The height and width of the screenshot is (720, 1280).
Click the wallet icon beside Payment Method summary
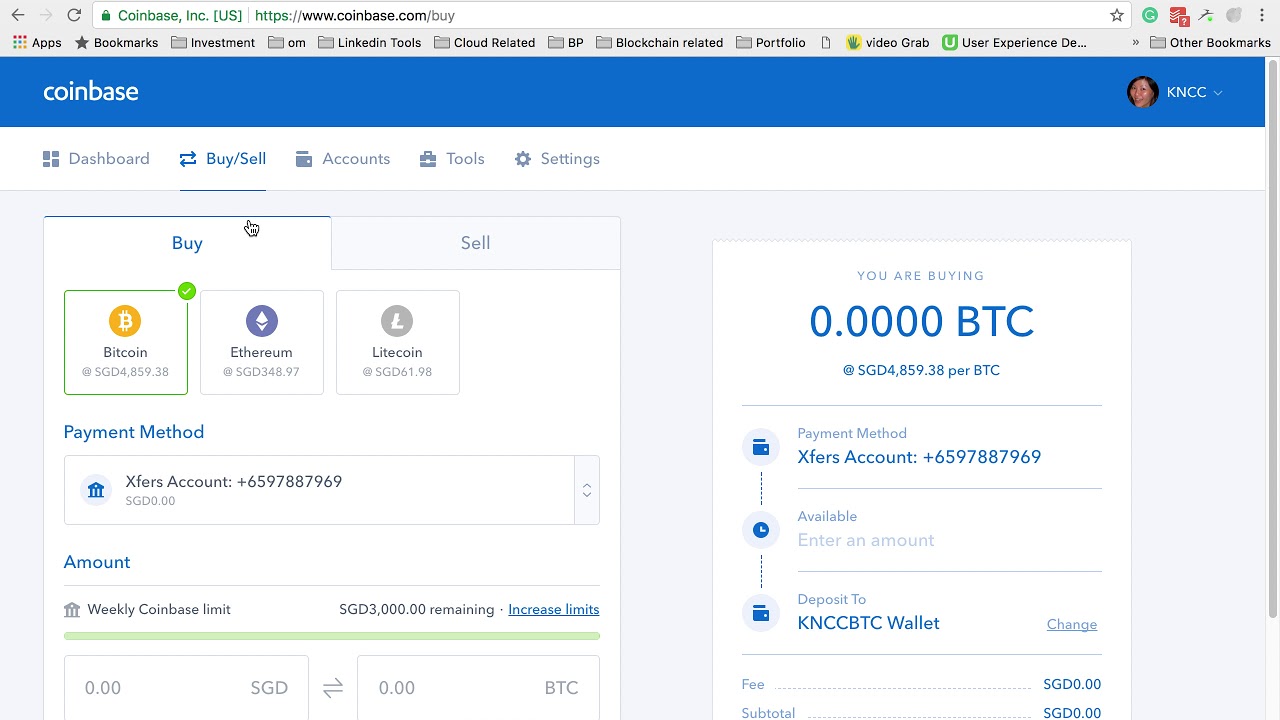coord(761,447)
